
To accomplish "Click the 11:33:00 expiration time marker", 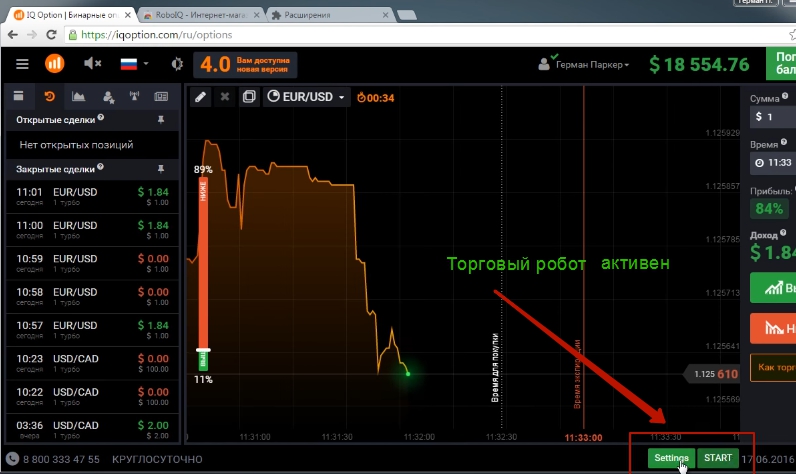I will click(x=583, y=437).
